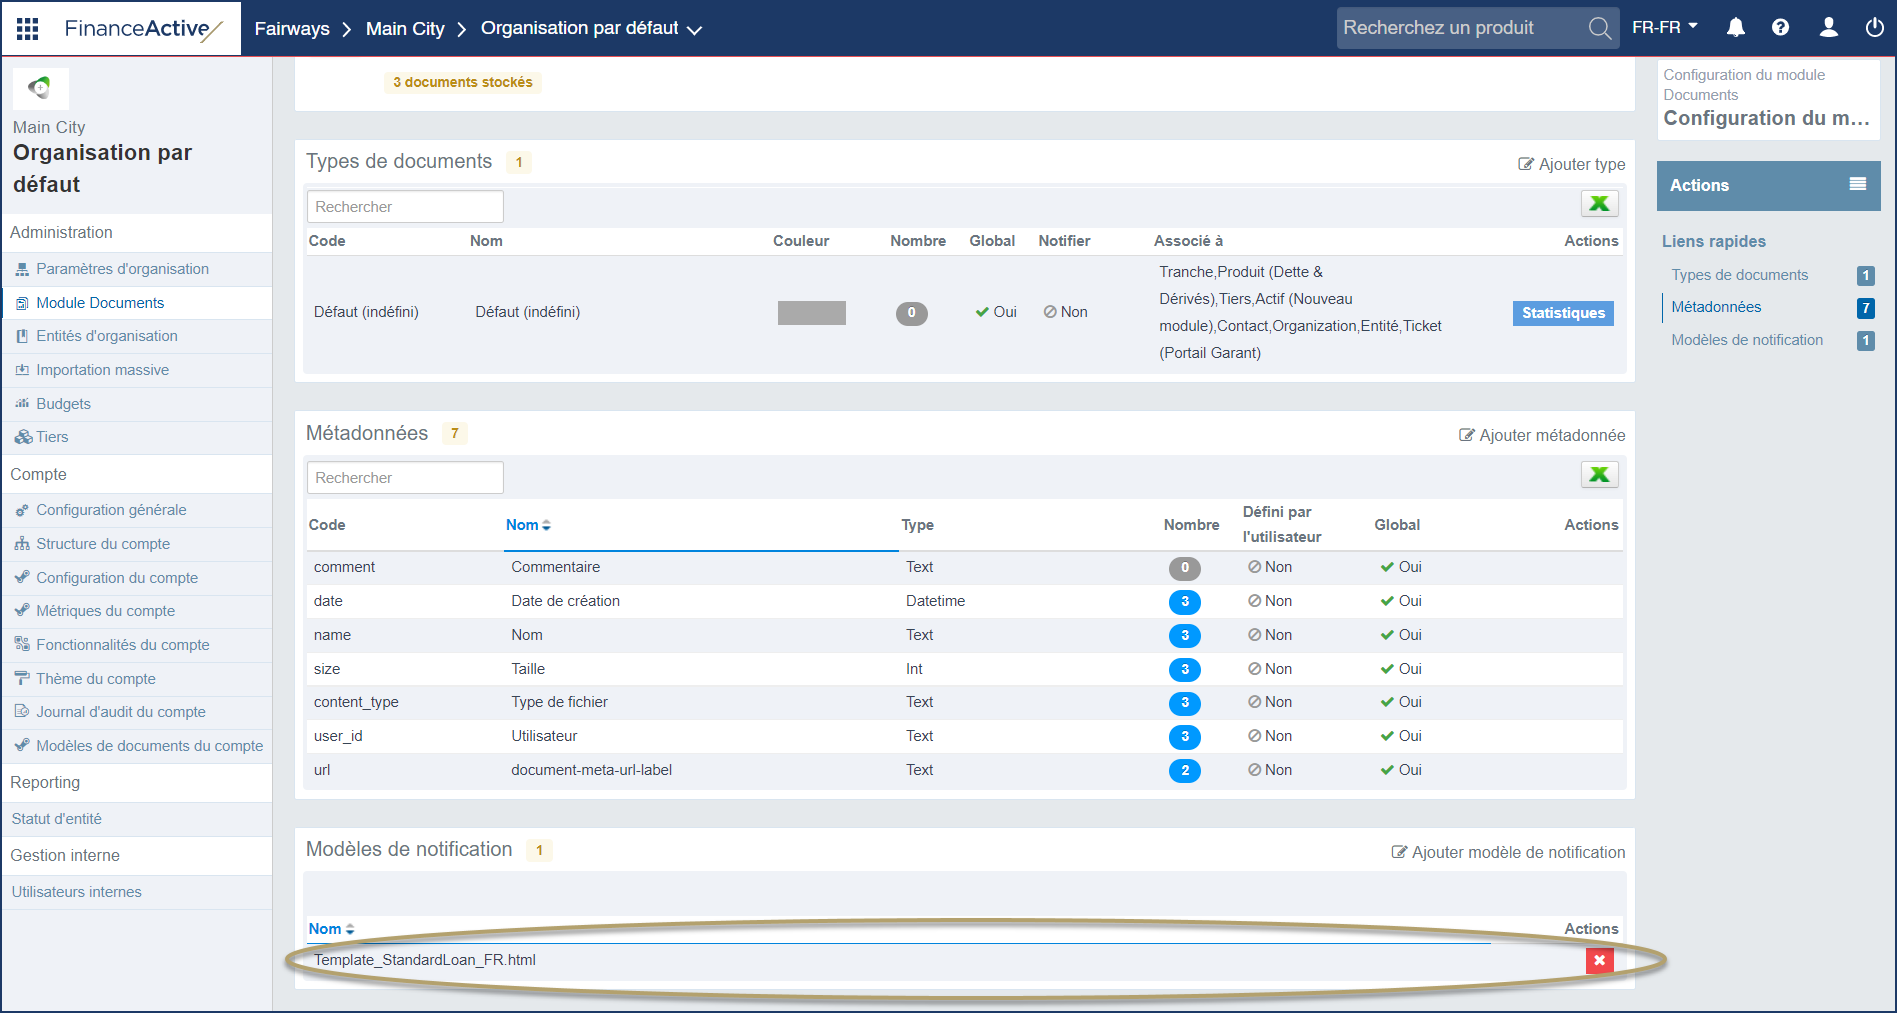Select Importation massive in sidebar
The width and height of the screenshot is (1897, 1013).
[x=102, y=370]
